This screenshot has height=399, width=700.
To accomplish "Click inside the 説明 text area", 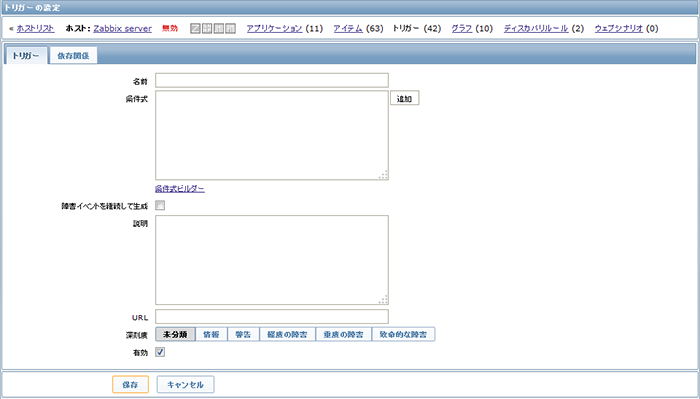I will (x=272, y=260).
